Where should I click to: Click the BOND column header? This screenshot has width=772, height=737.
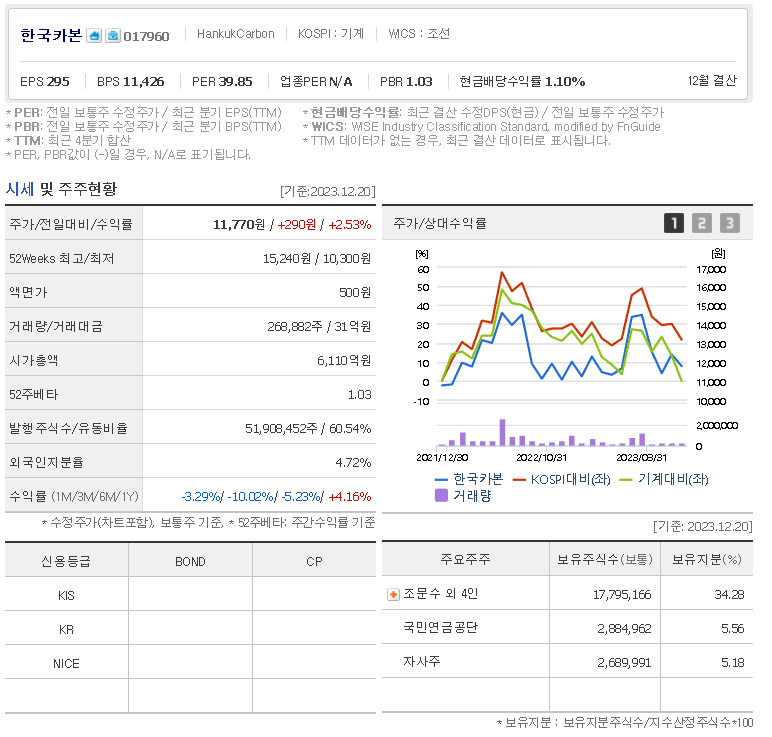(190, 562)
